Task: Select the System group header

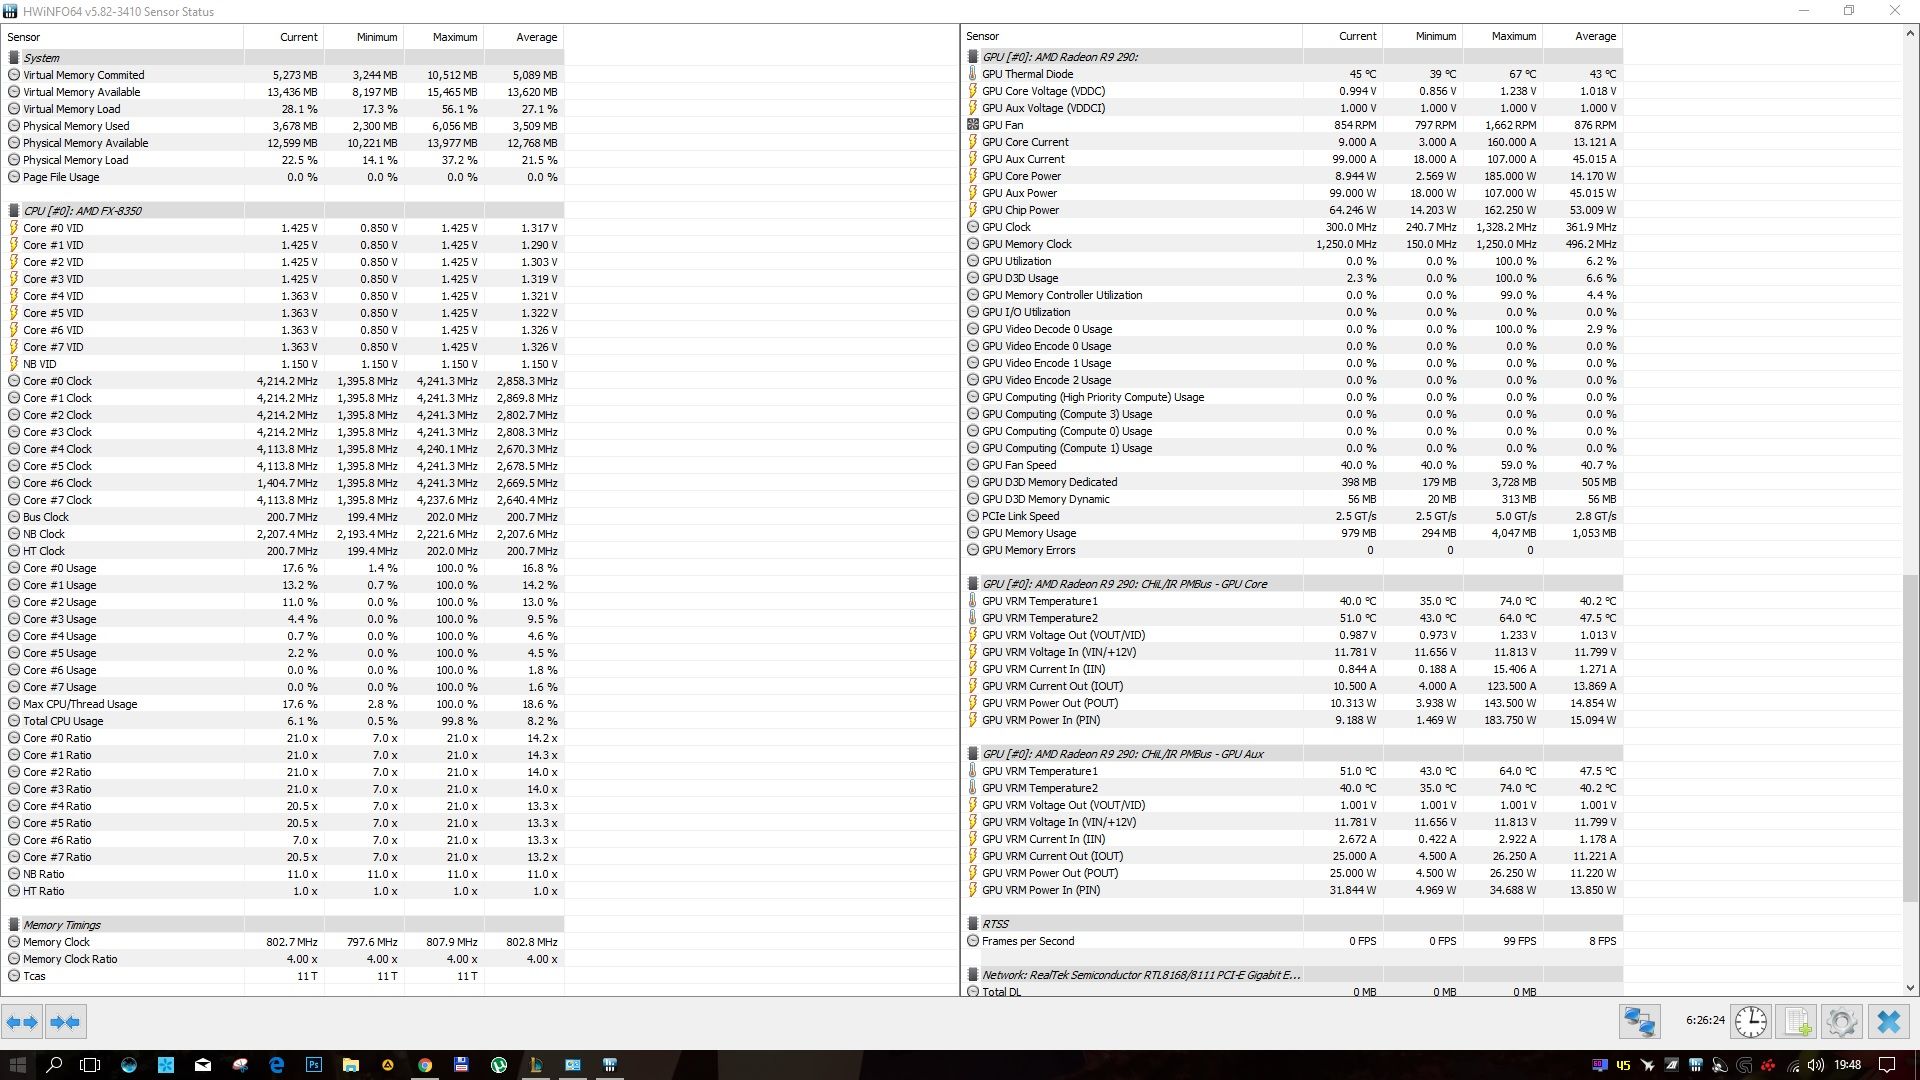Action: point(283,58)
